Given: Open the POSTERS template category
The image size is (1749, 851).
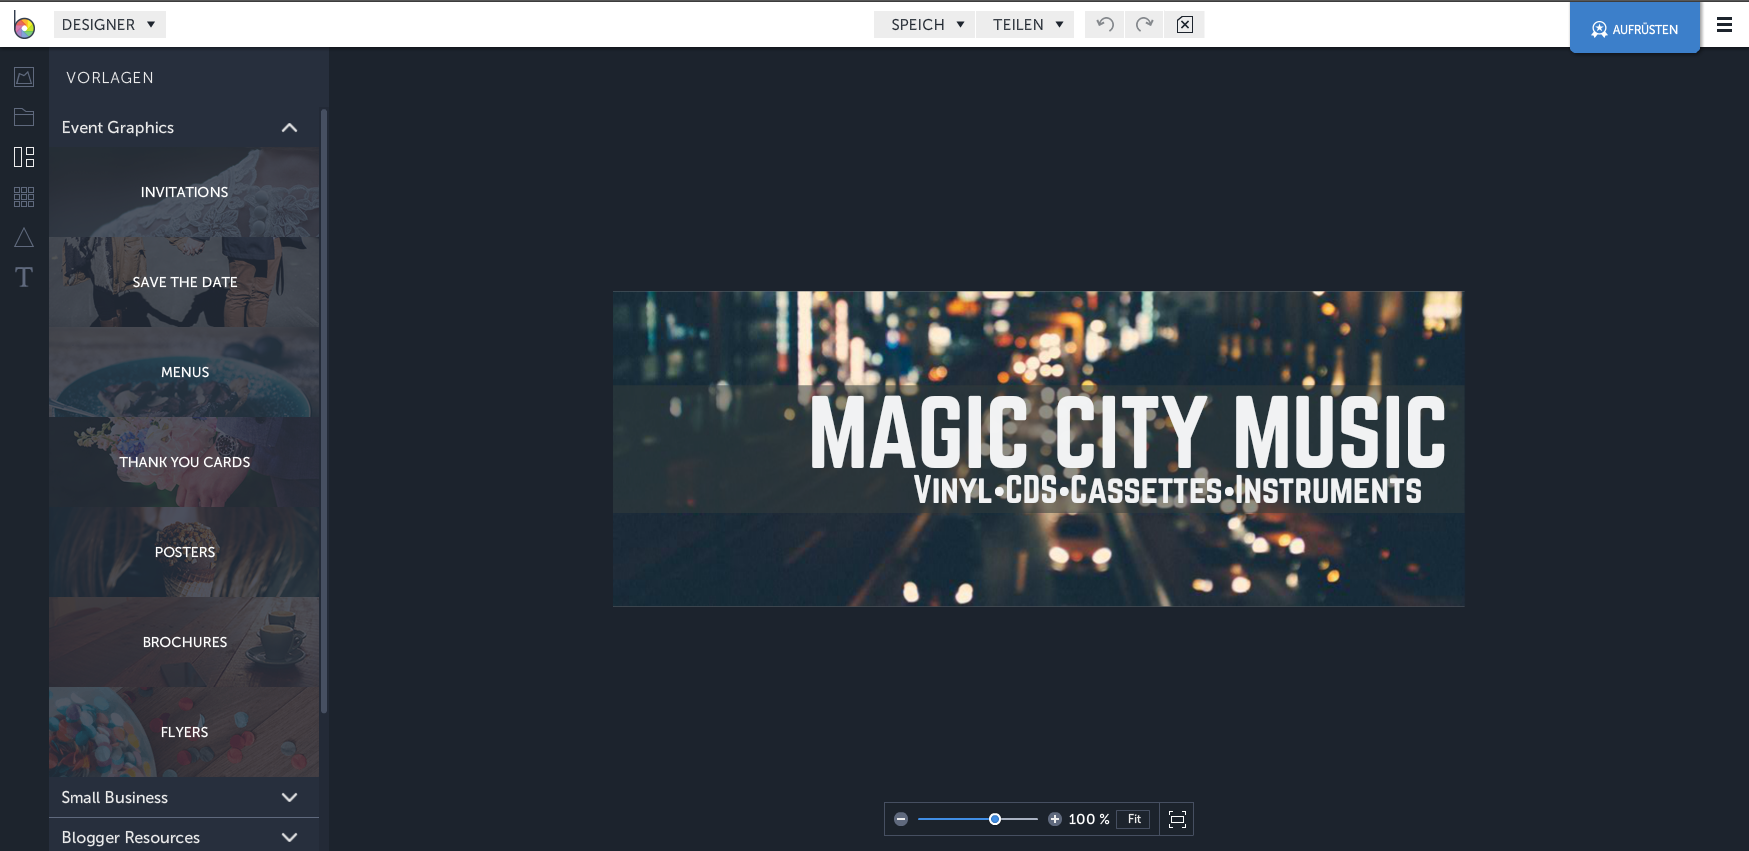Looking at the screenshot, I should (184, 552).
